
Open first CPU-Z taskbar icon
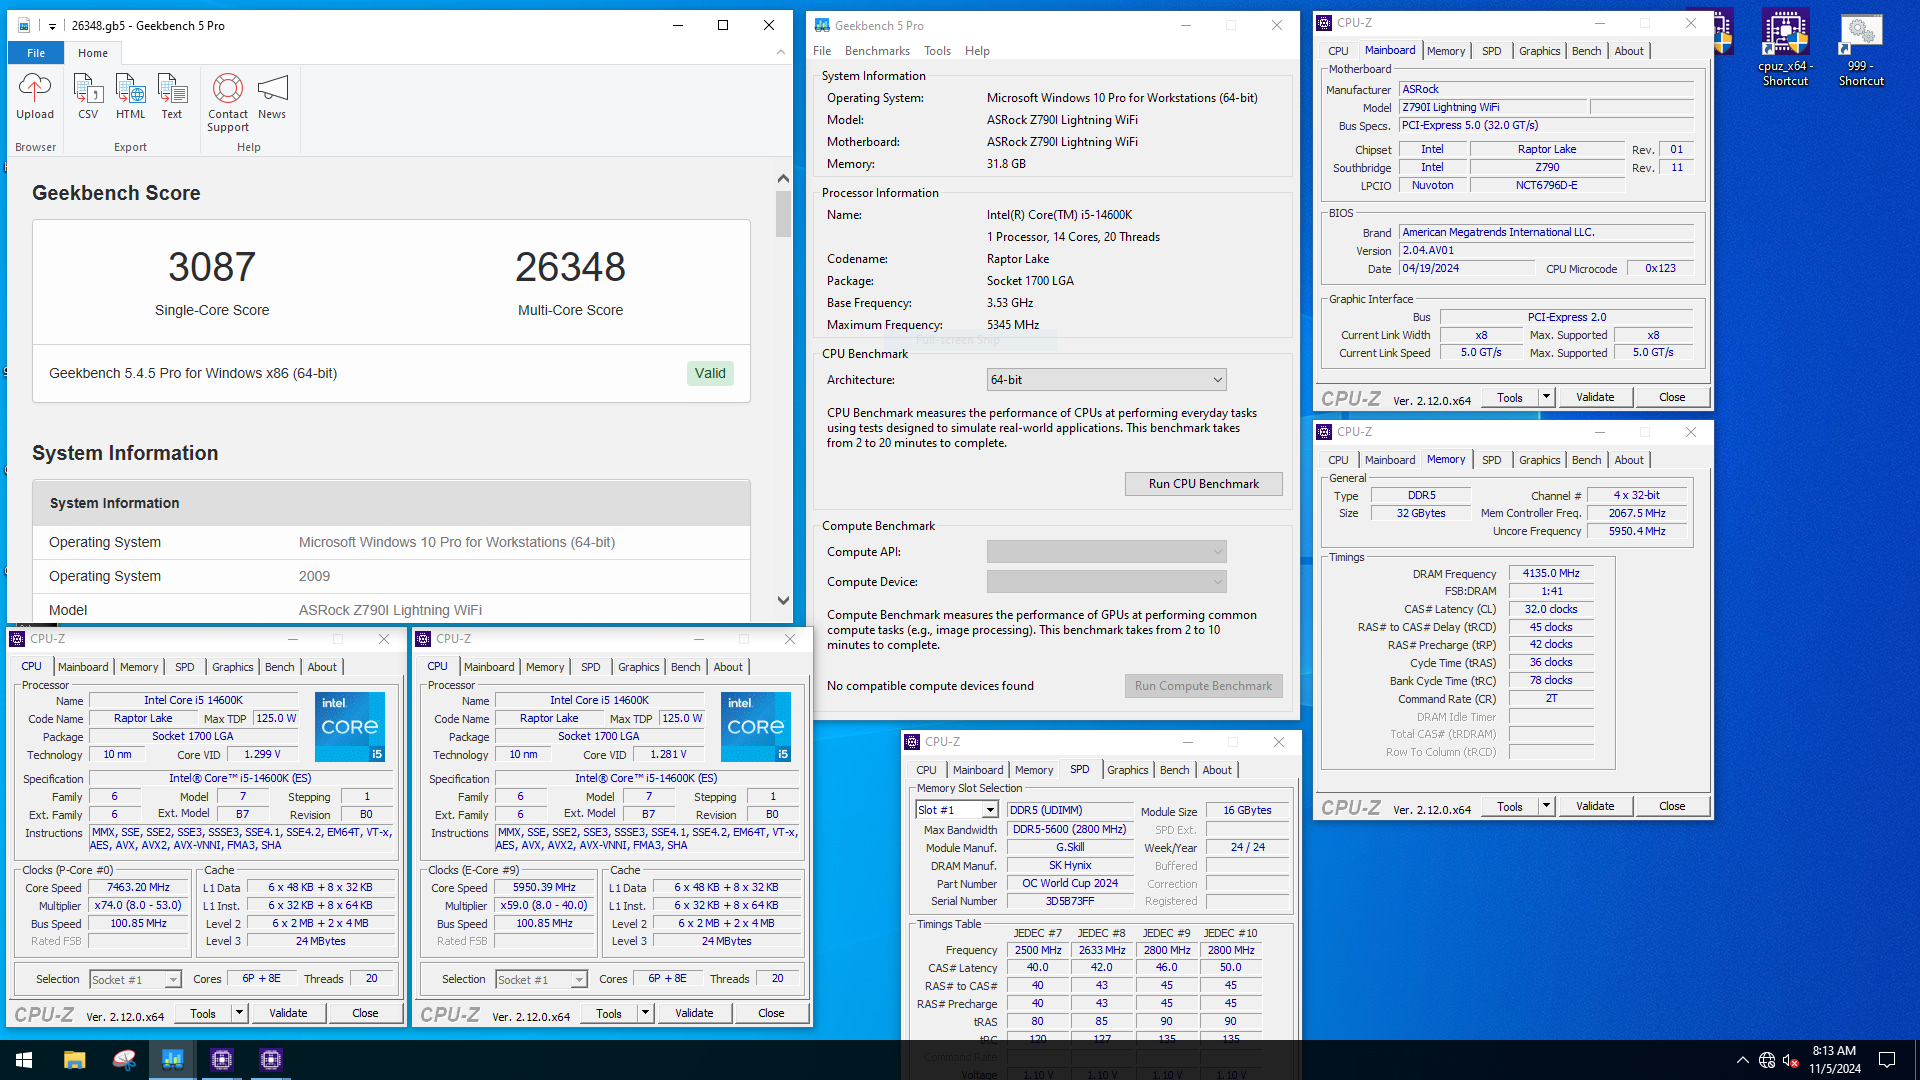click(x=222, y=1060)
